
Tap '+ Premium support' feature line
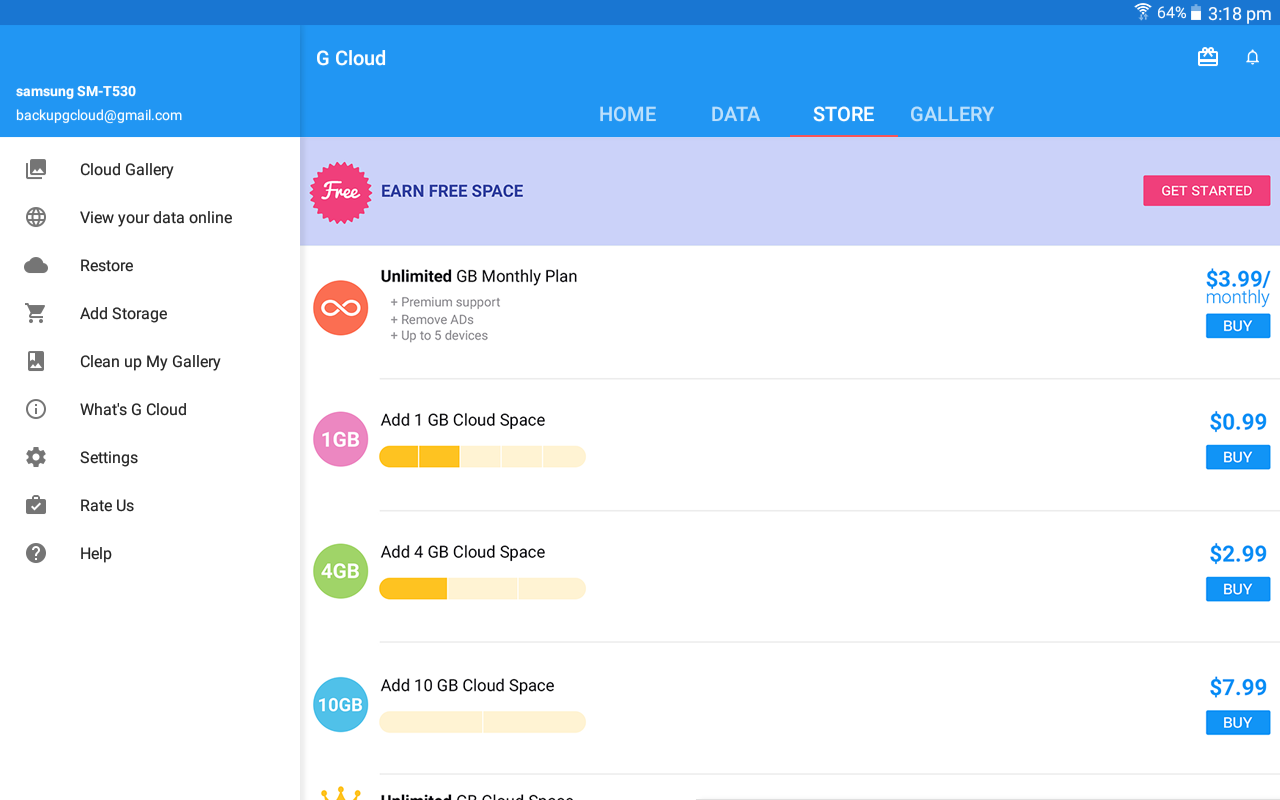[x=445, y=302]
